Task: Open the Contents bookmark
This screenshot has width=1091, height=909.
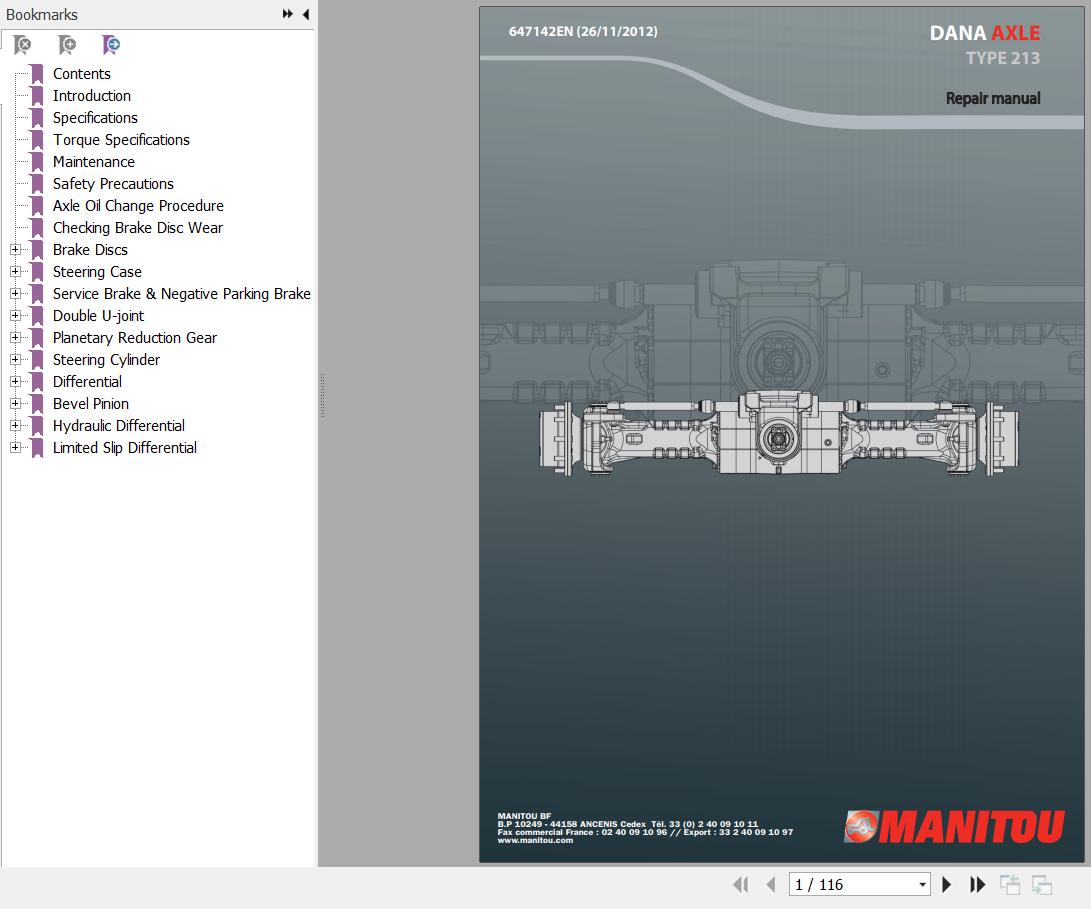Action: (81, 74)
